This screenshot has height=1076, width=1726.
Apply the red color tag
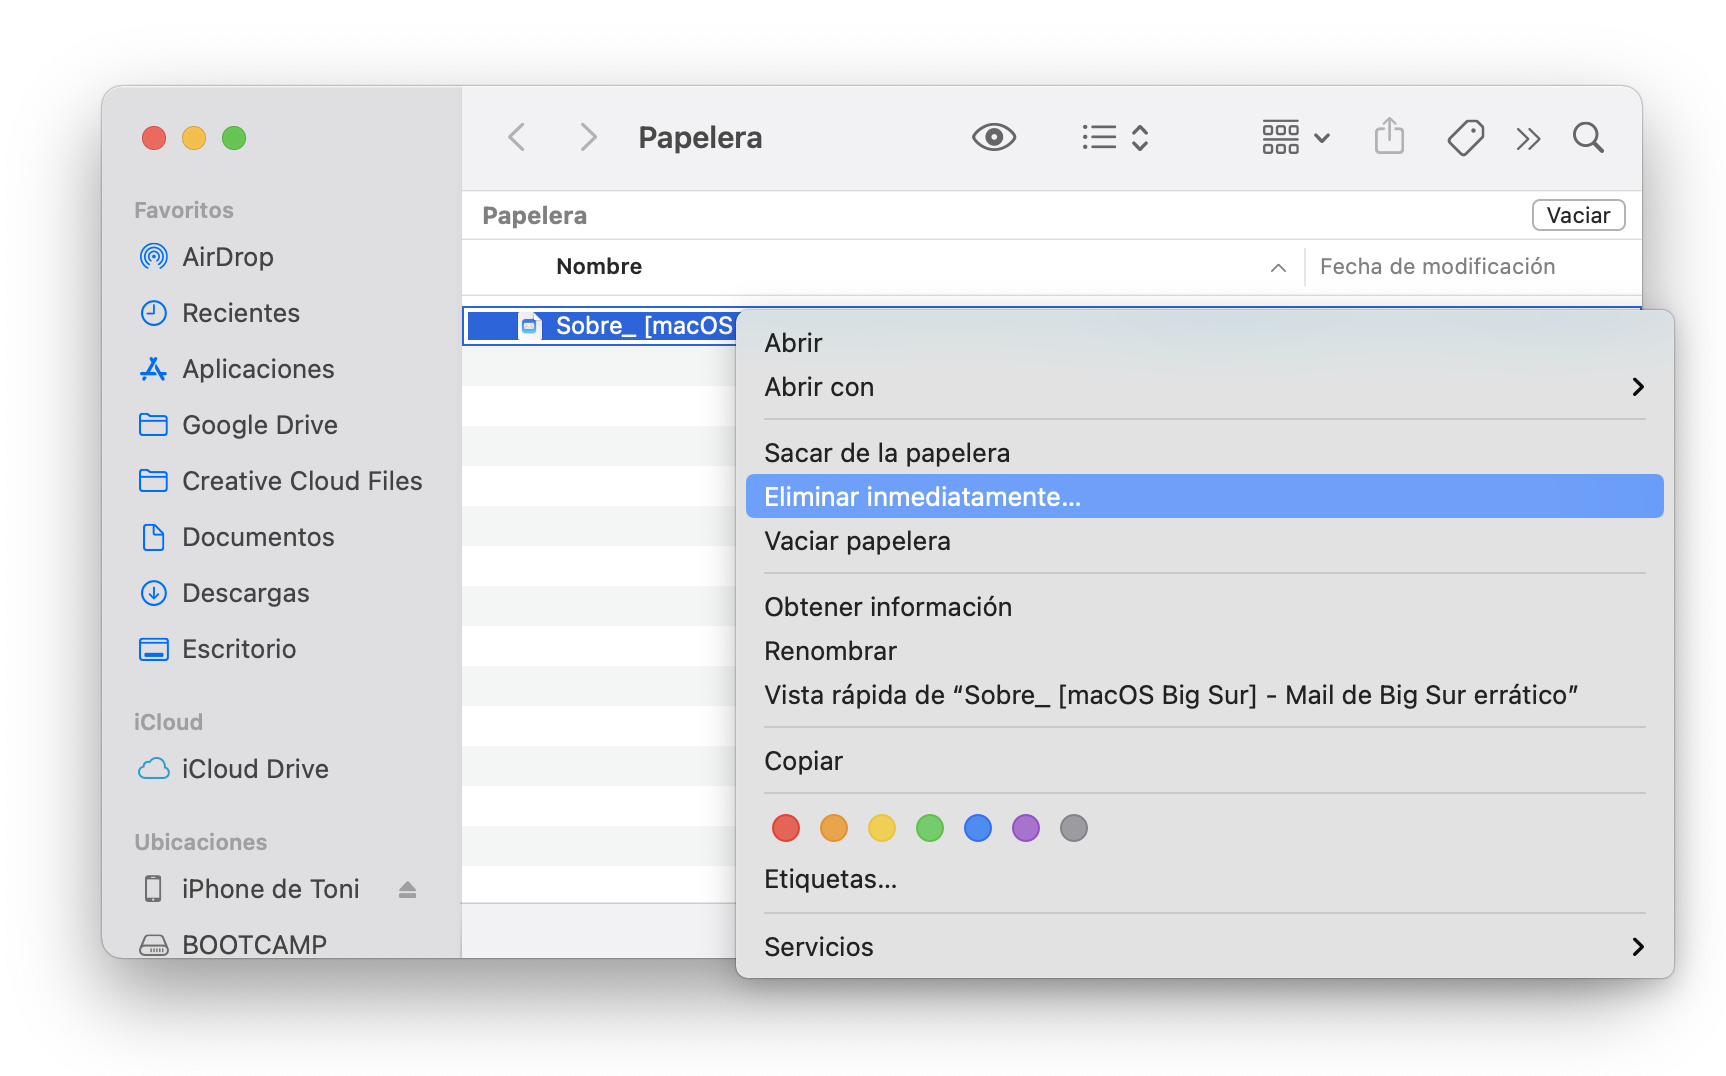(785, 828)
